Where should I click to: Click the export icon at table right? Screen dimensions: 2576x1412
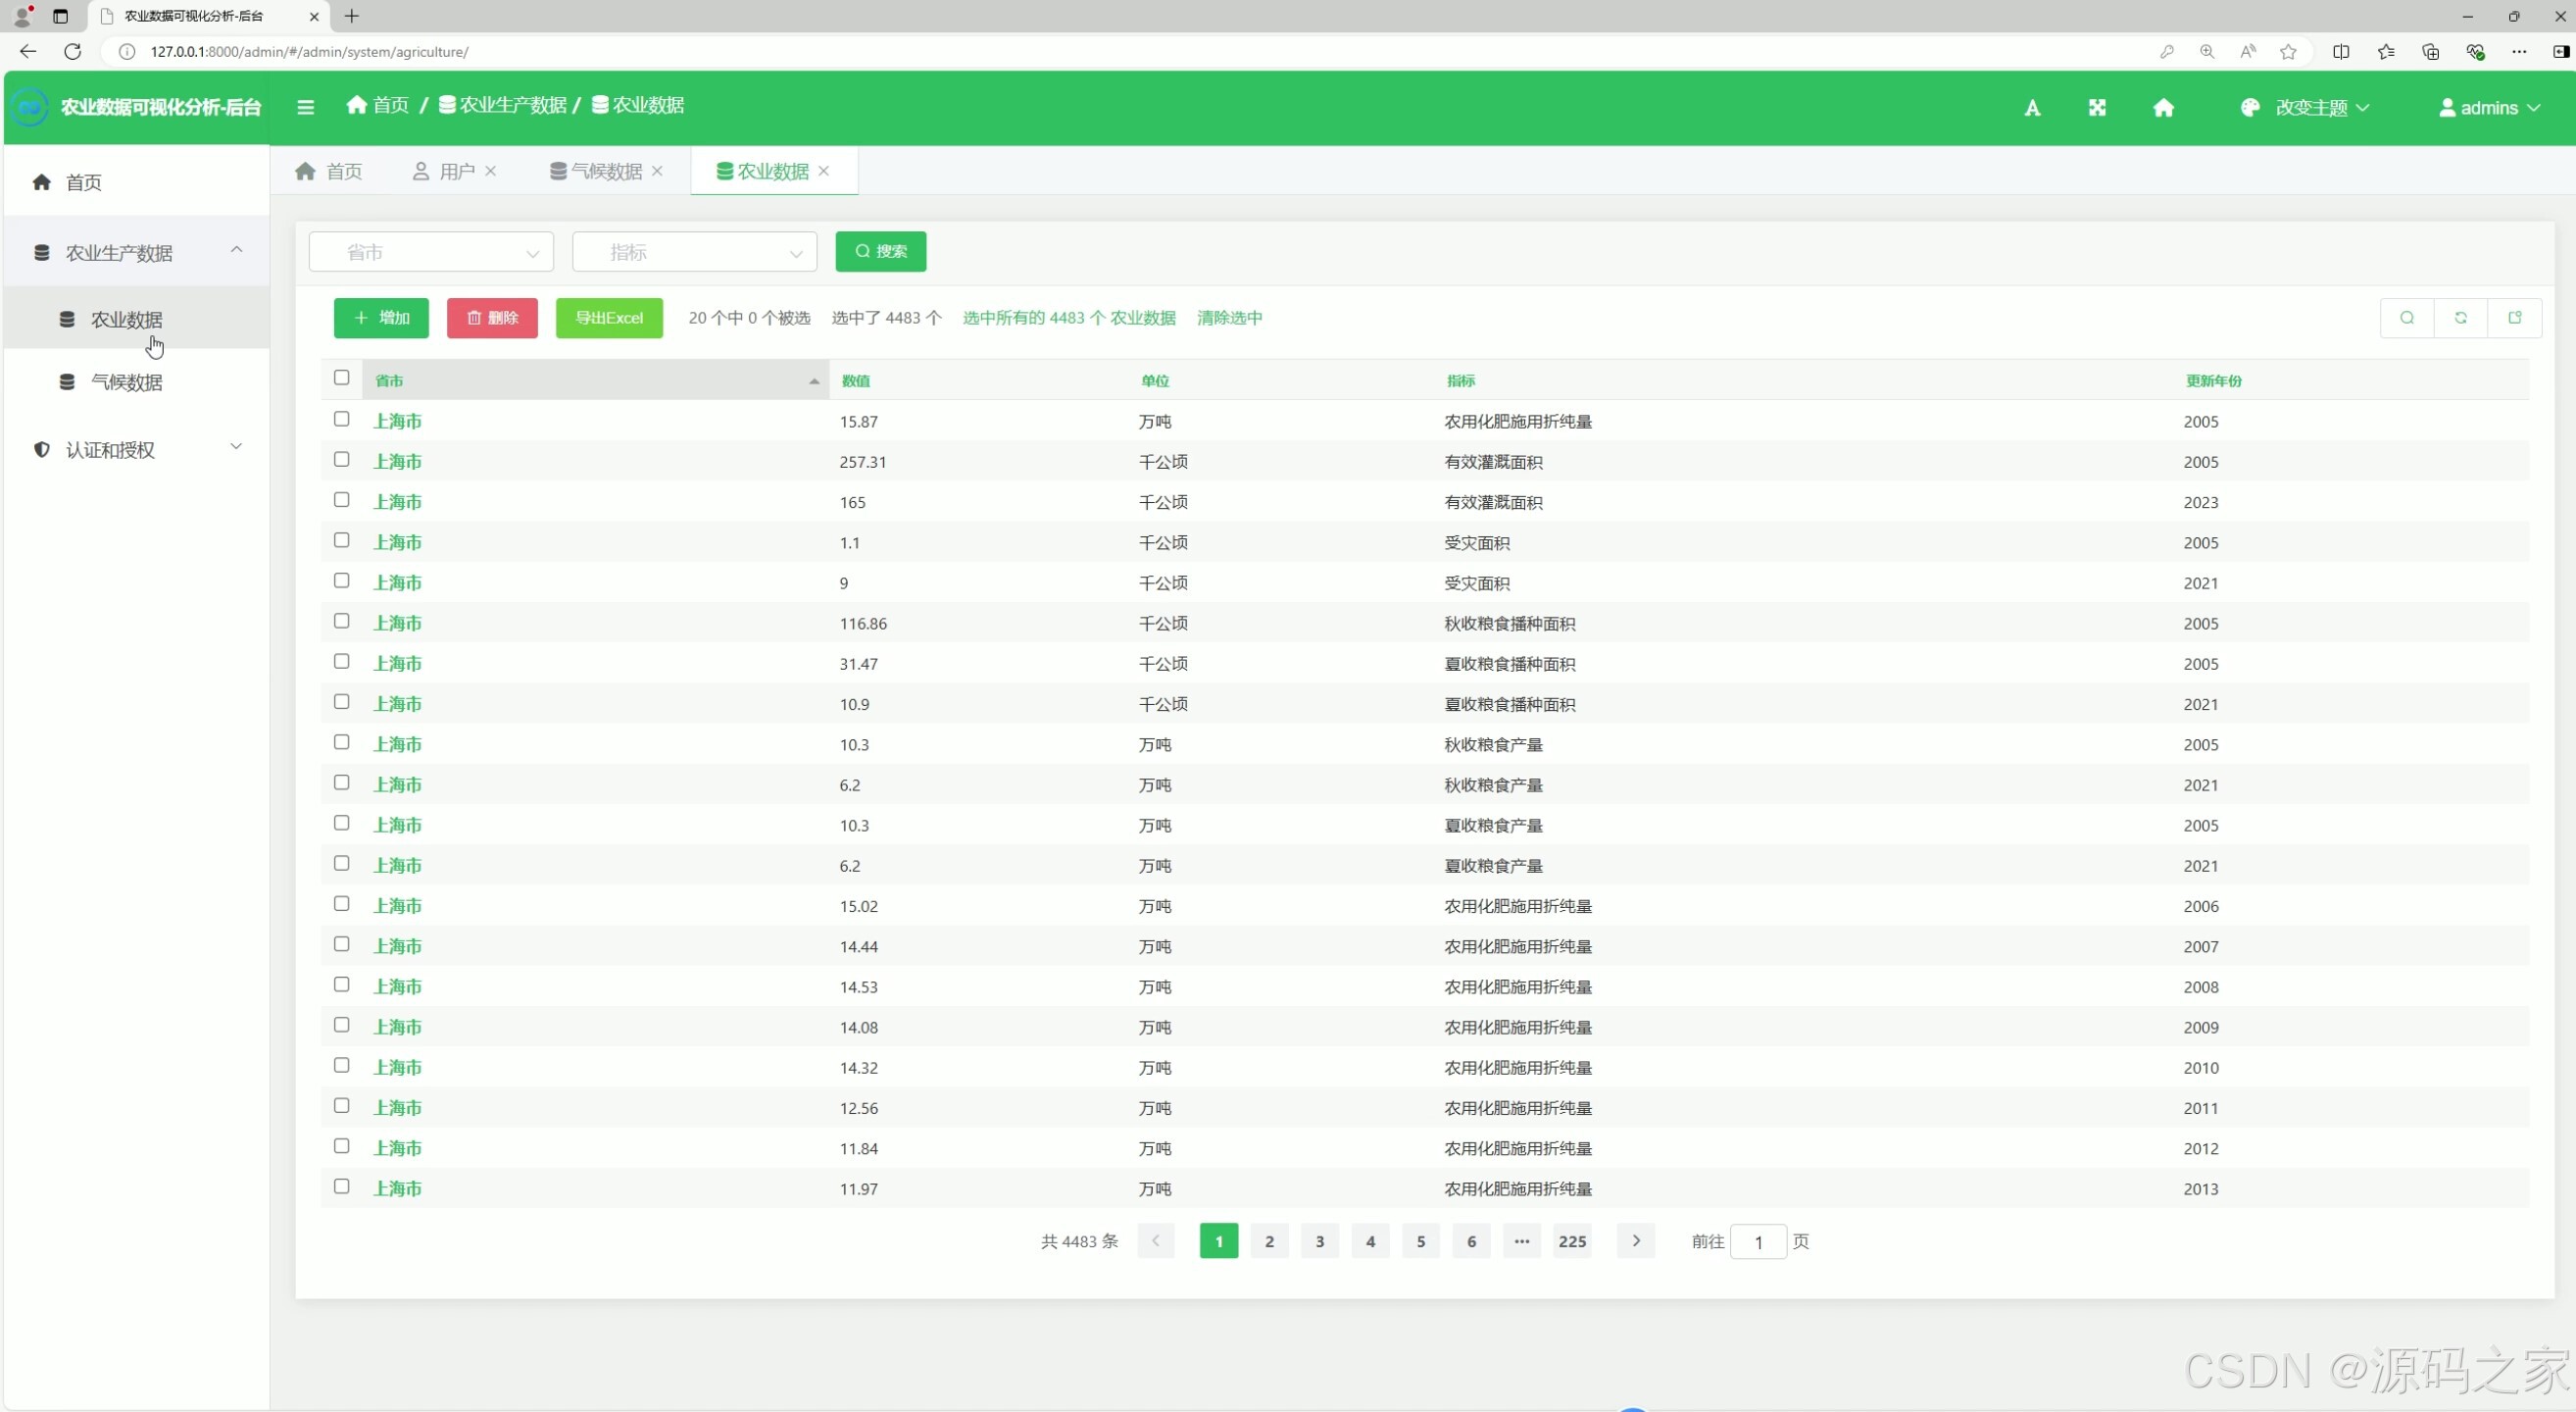2514,318
